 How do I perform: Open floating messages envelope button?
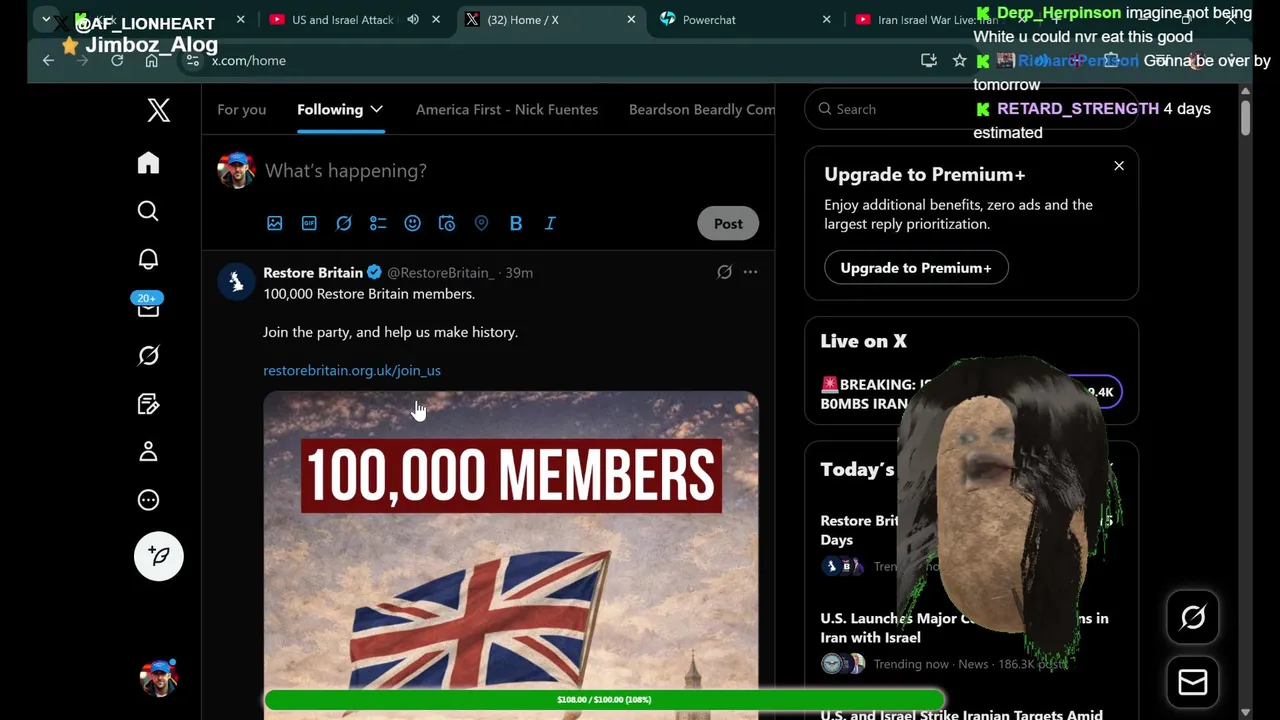[x=1193, y=682]
